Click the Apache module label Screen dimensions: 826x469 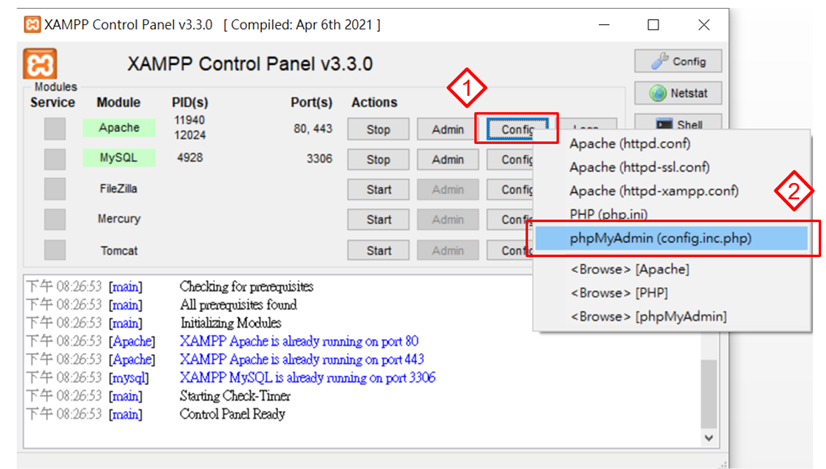pos(119,128)
